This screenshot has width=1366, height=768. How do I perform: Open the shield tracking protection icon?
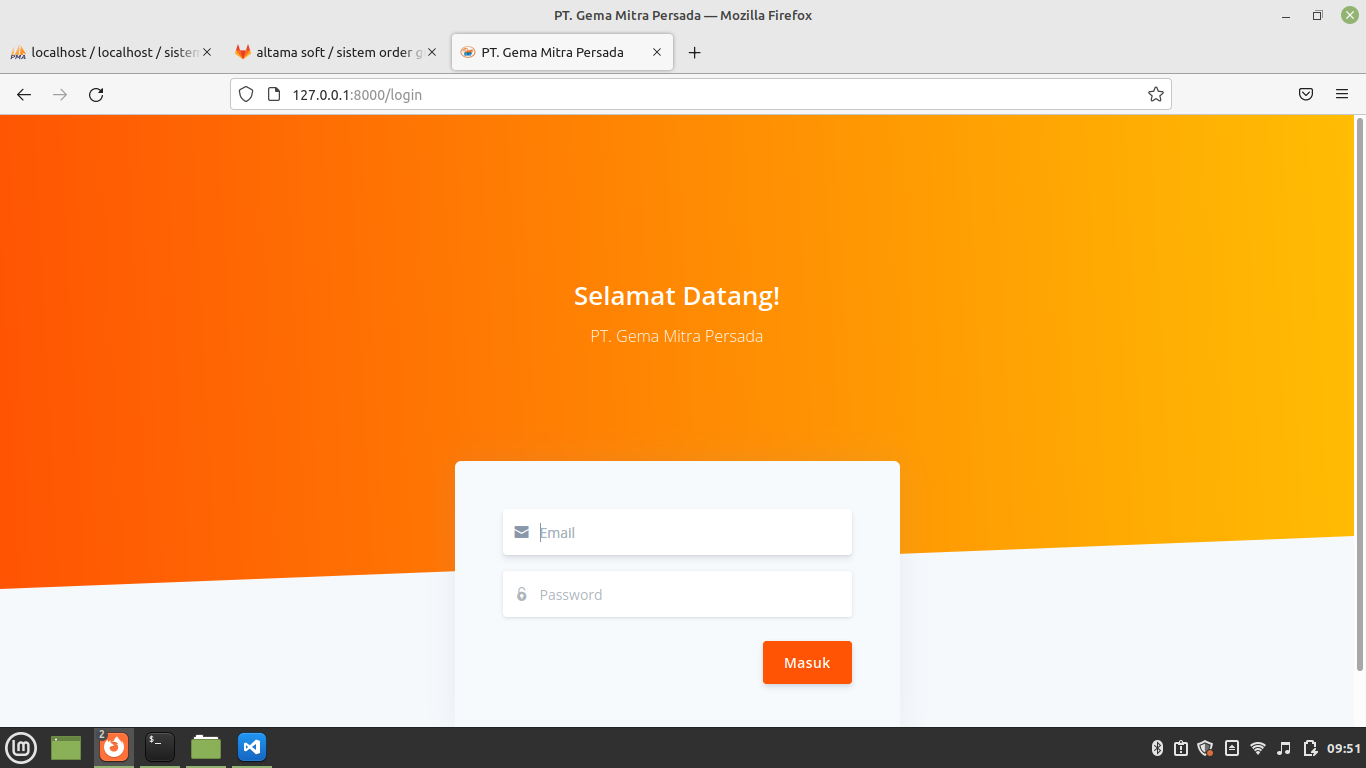[x=246, y=94]
